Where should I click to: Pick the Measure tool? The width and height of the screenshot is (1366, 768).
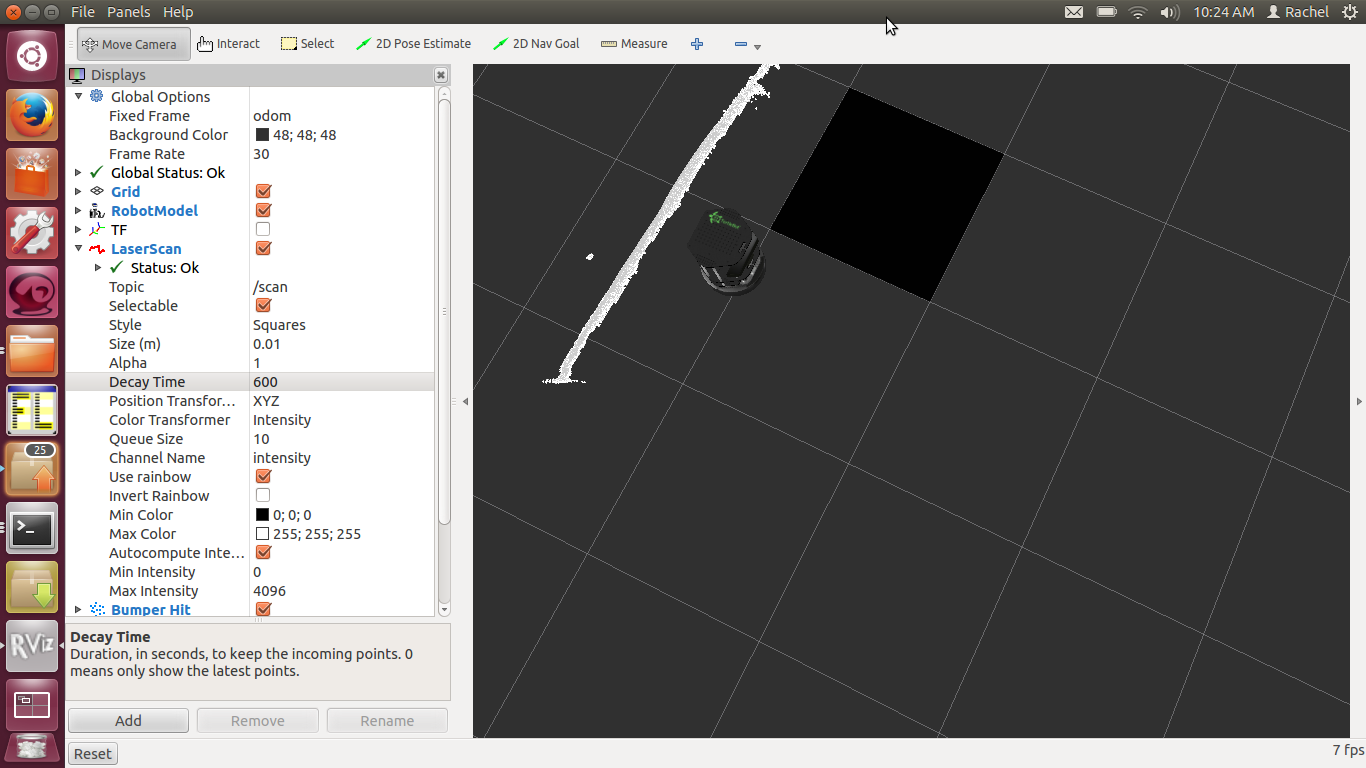634,44
